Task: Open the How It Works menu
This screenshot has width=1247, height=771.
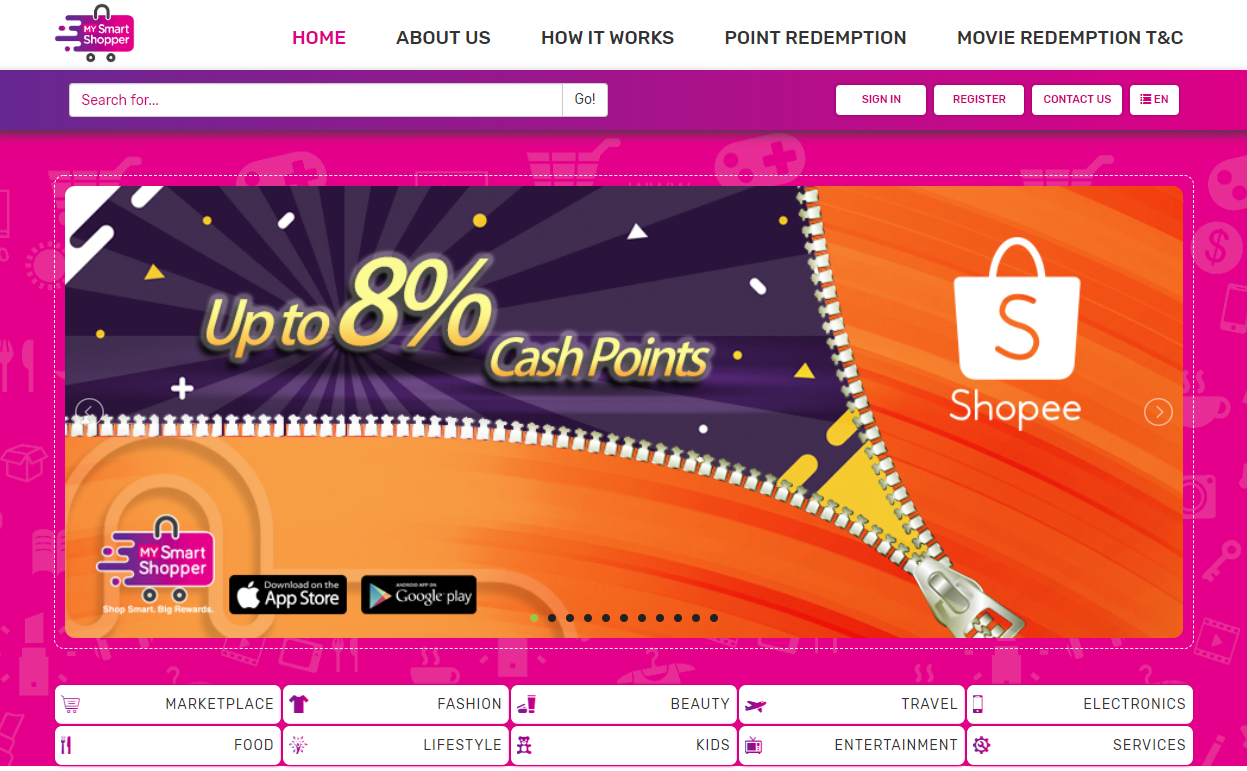Action: (x=607, y=38)
